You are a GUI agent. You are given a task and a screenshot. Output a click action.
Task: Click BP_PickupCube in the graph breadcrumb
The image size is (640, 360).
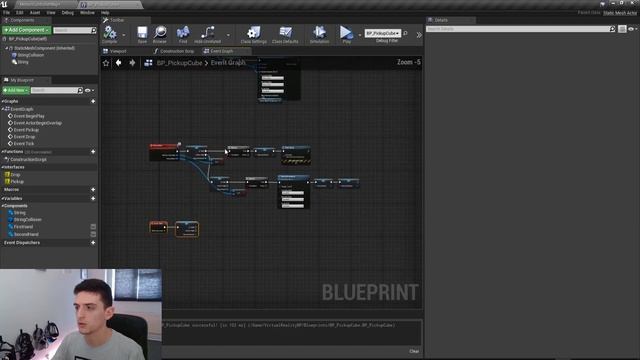coord(180,63)
